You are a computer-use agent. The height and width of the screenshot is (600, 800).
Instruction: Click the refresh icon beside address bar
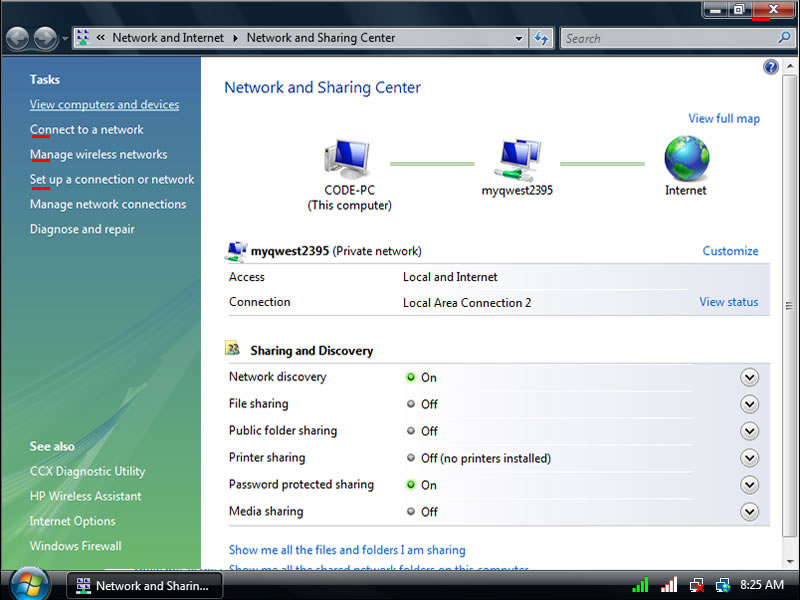coord(542,38)
